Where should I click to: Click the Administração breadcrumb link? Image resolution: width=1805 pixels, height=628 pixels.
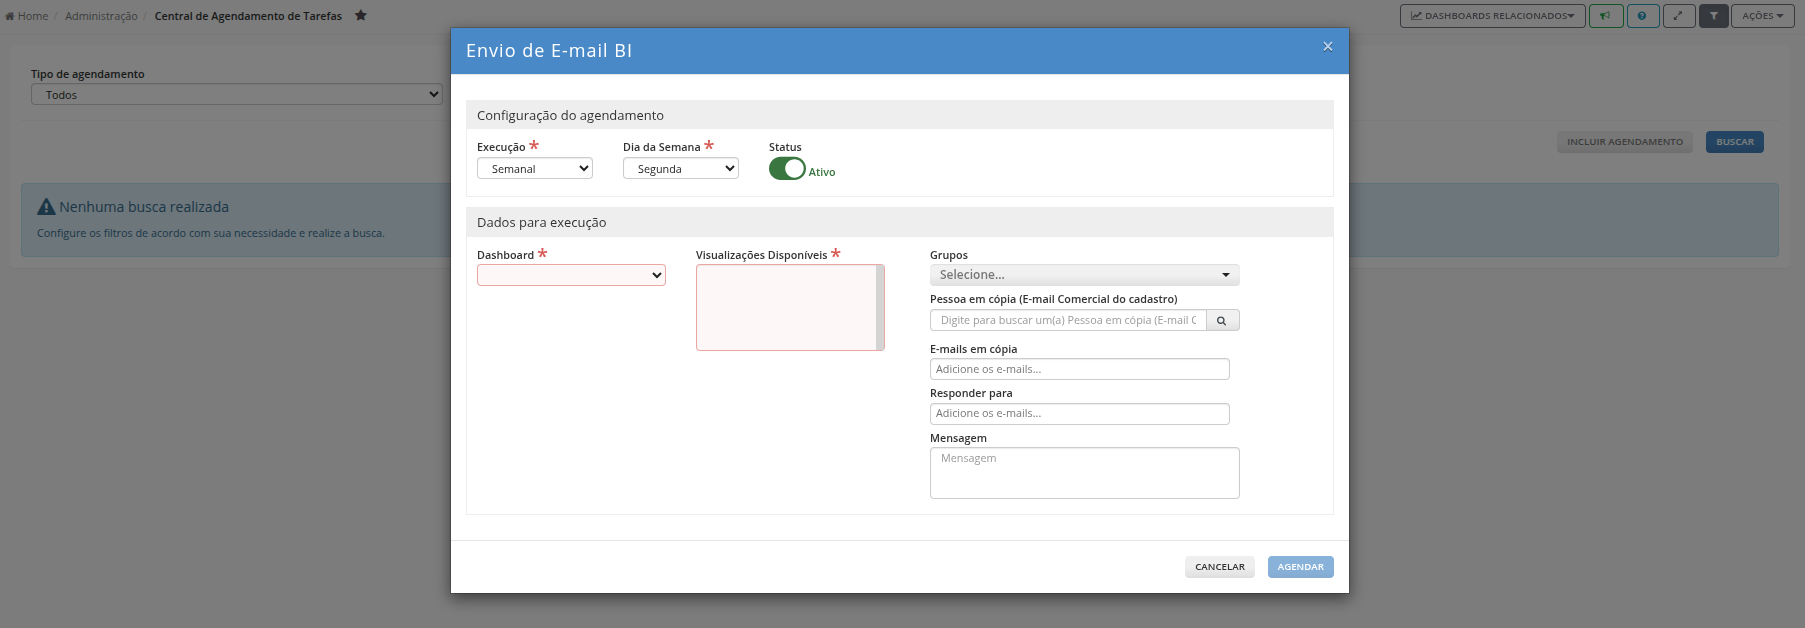click(x=101, y=16)
